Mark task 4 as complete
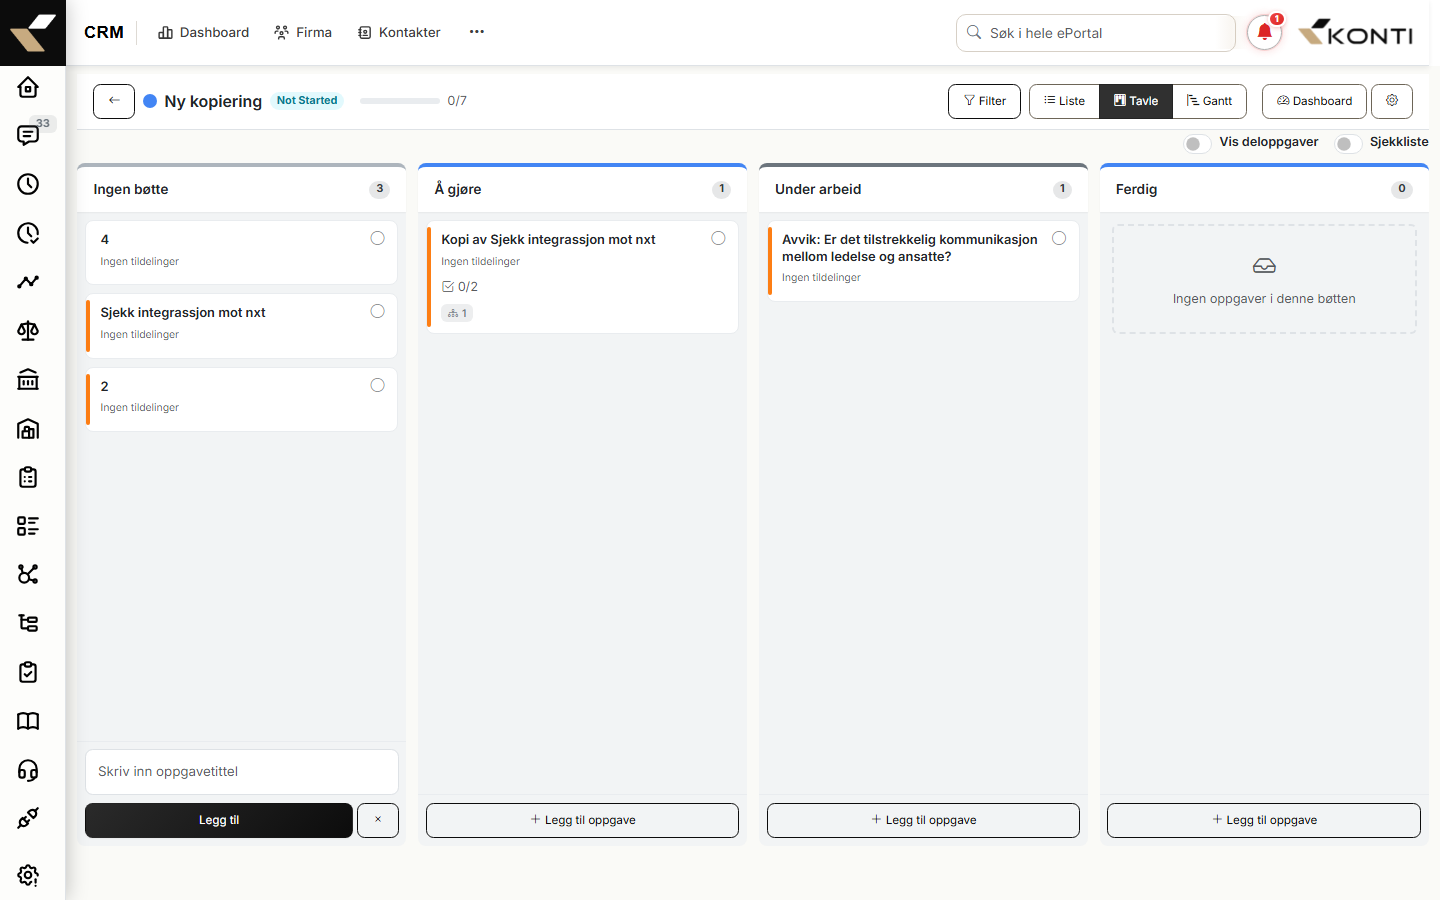This screenshot has width=1440, height=900. 377,238
